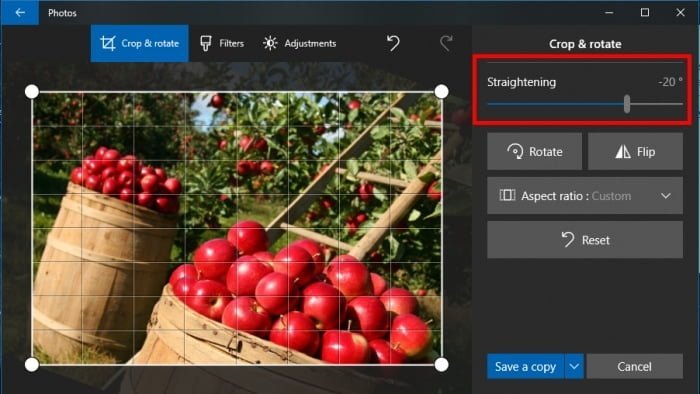Reset the crop and rotation

pos(585,240)
